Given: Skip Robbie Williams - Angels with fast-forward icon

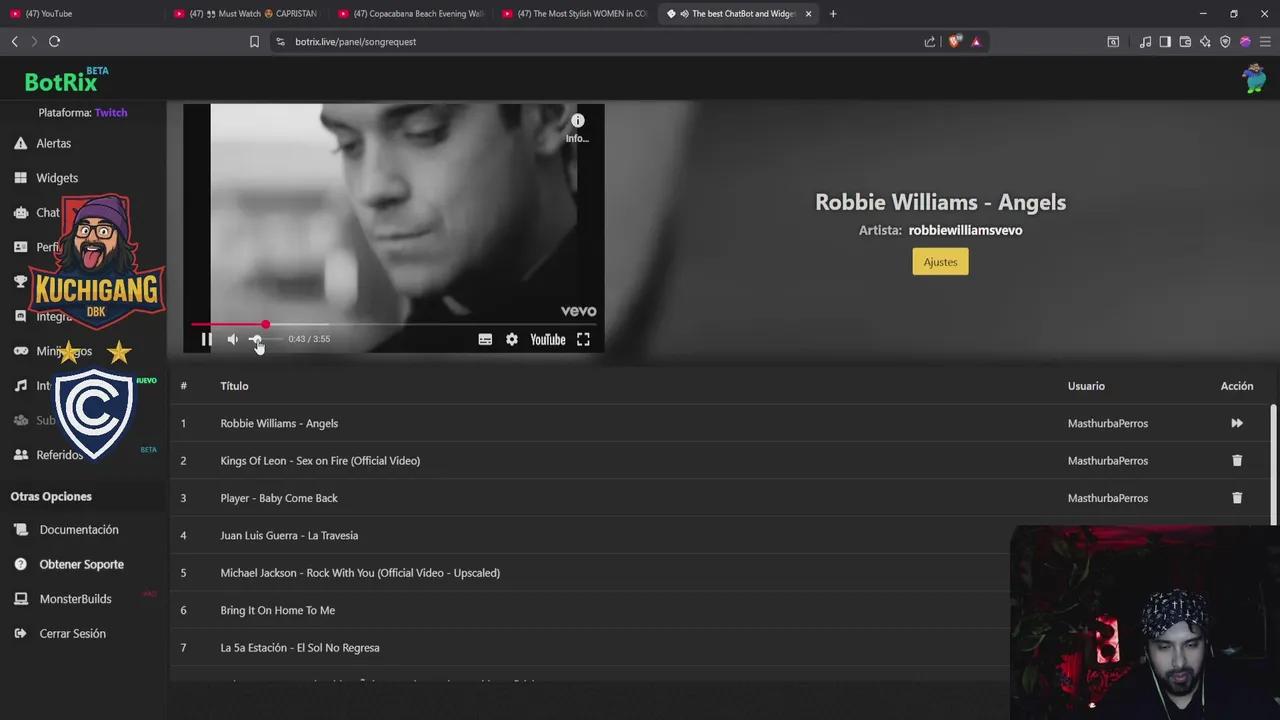Looking at the screenshot, I should (x=1237, y=423).
